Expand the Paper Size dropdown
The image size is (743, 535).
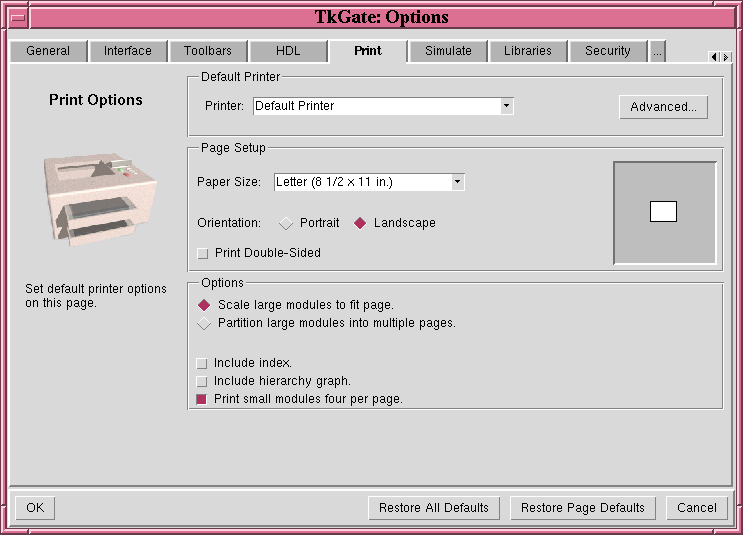tap(457, 182)
